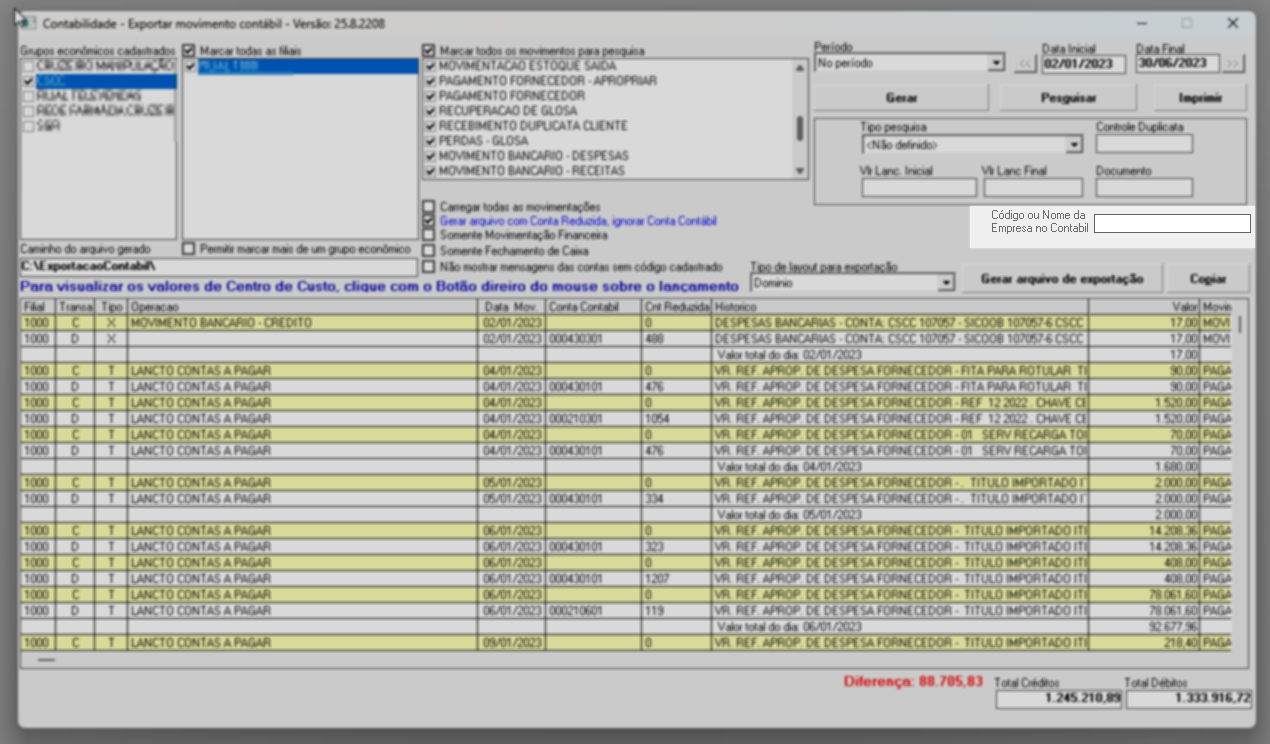
Task: Uncheck 'PERDAS - GLOSA' movement in list
Action: [431, 141]
